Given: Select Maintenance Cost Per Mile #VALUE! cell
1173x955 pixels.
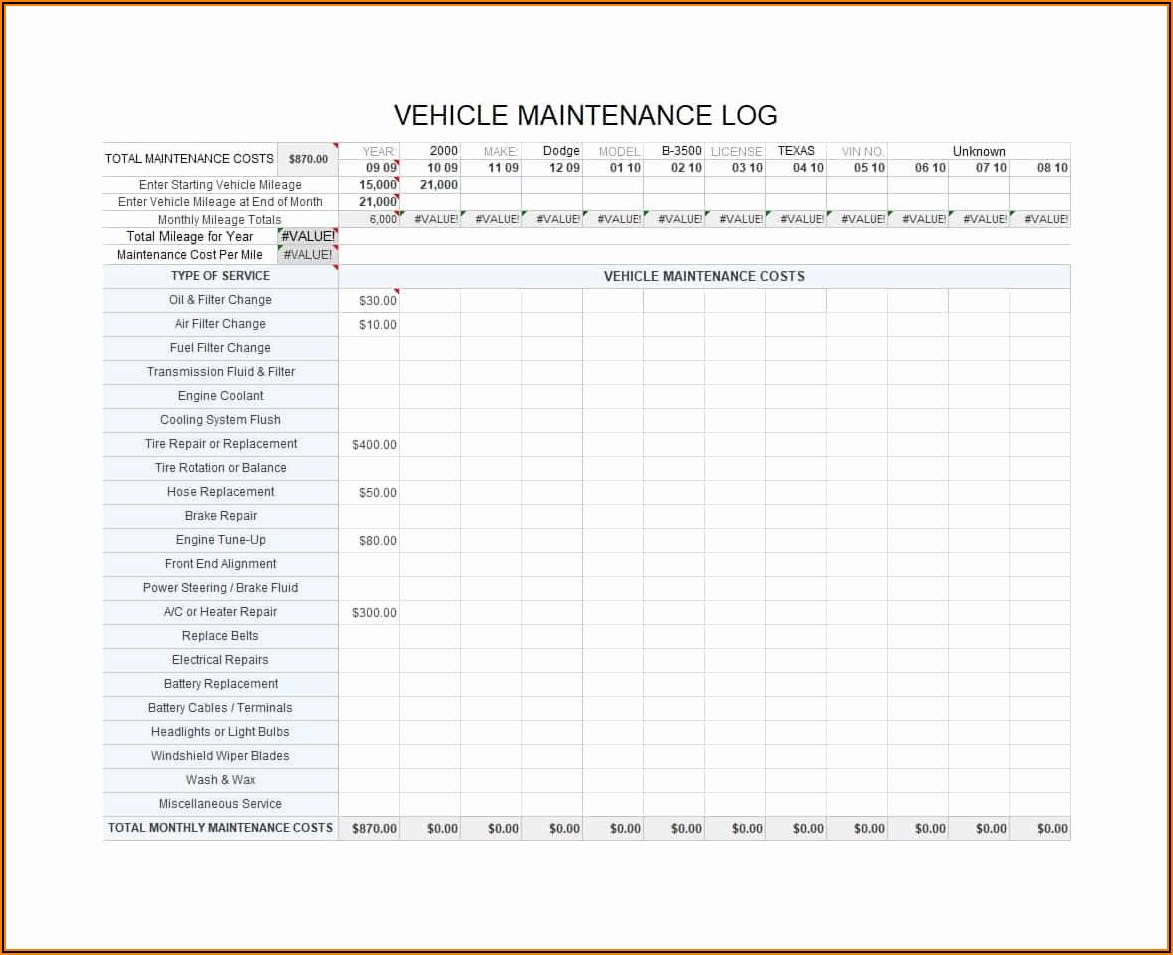Looking at the screenshot, I should point(308,255).
